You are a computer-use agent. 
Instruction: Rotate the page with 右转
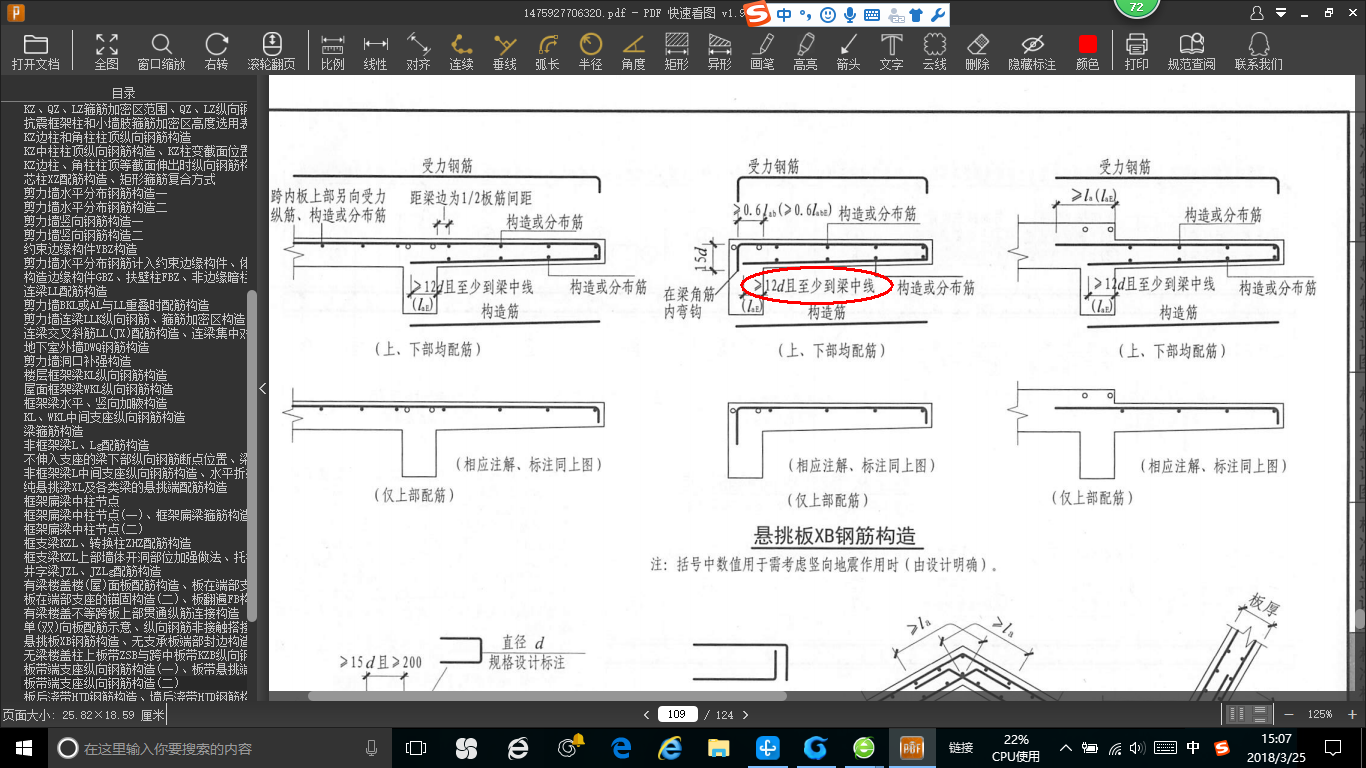pos(216,52)
